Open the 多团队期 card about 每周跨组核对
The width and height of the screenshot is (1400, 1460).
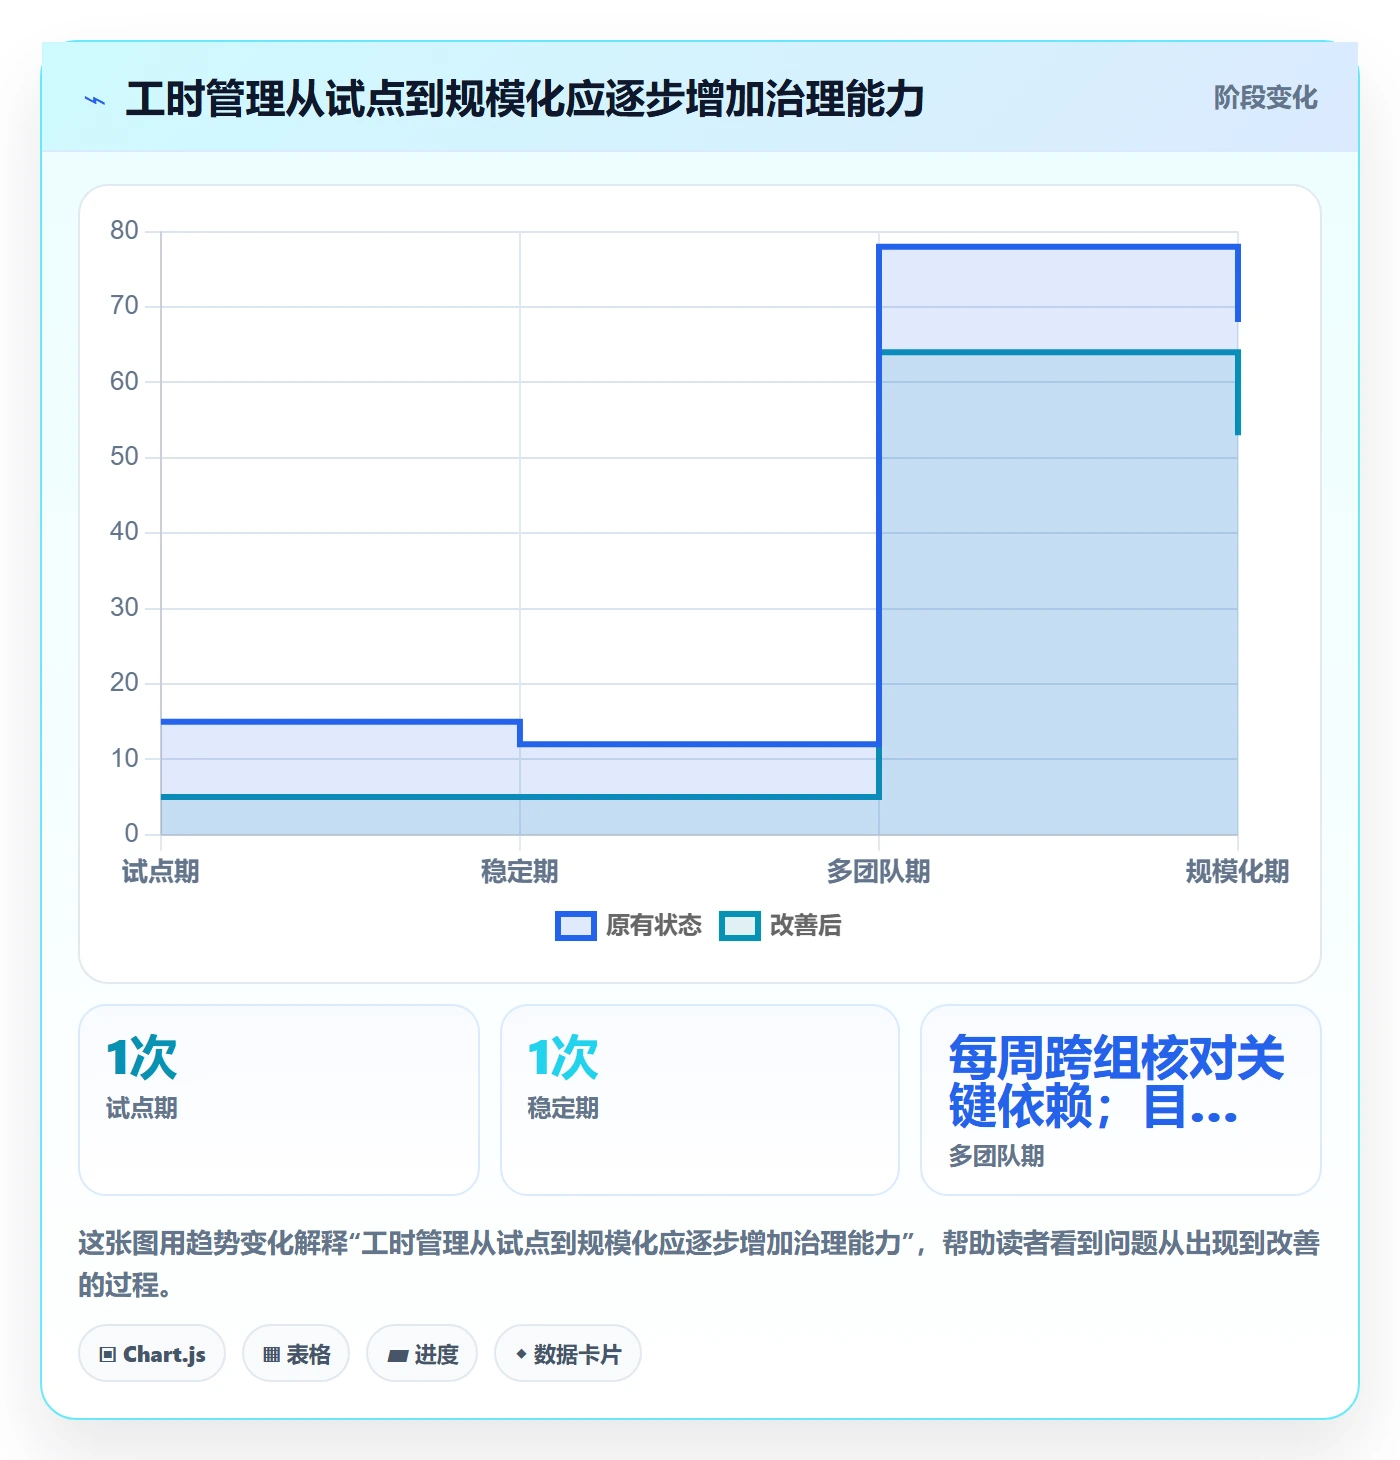click(1121, 1100)
